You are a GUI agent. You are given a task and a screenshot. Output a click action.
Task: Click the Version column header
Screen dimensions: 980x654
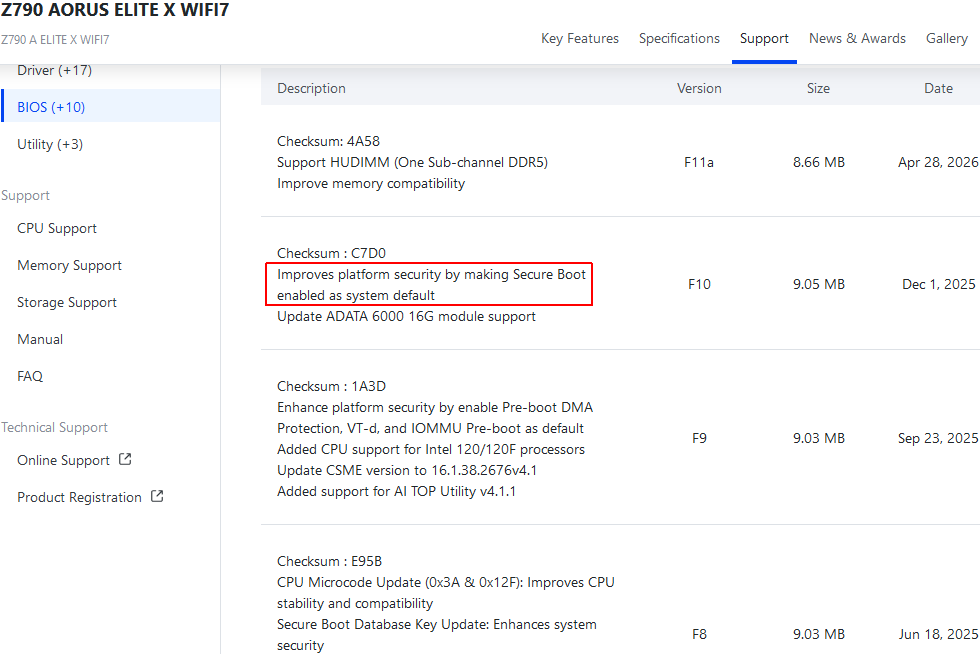(699, 88)
